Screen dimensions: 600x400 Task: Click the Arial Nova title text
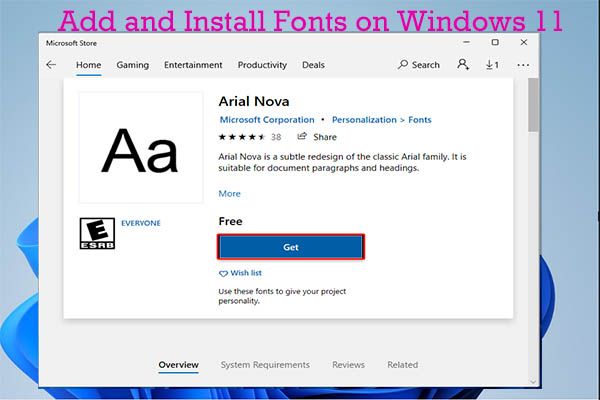click(x=254, y=101)
